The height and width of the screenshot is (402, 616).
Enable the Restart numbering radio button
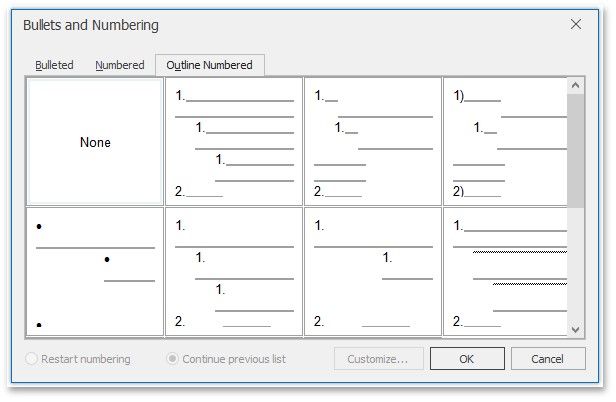(33, 359)
